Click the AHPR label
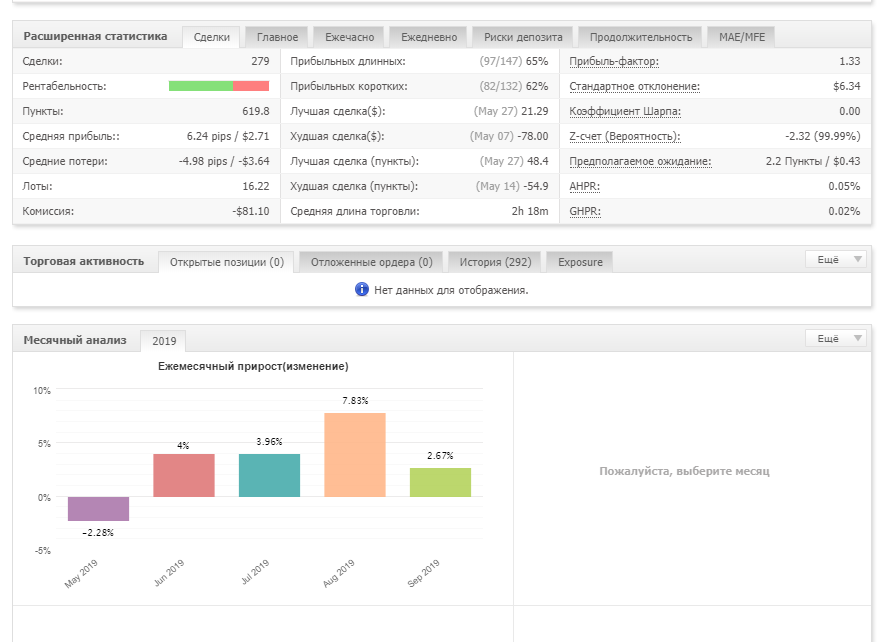Image resolution: width=881 pixels, height=642 pixels. (584, 186)
